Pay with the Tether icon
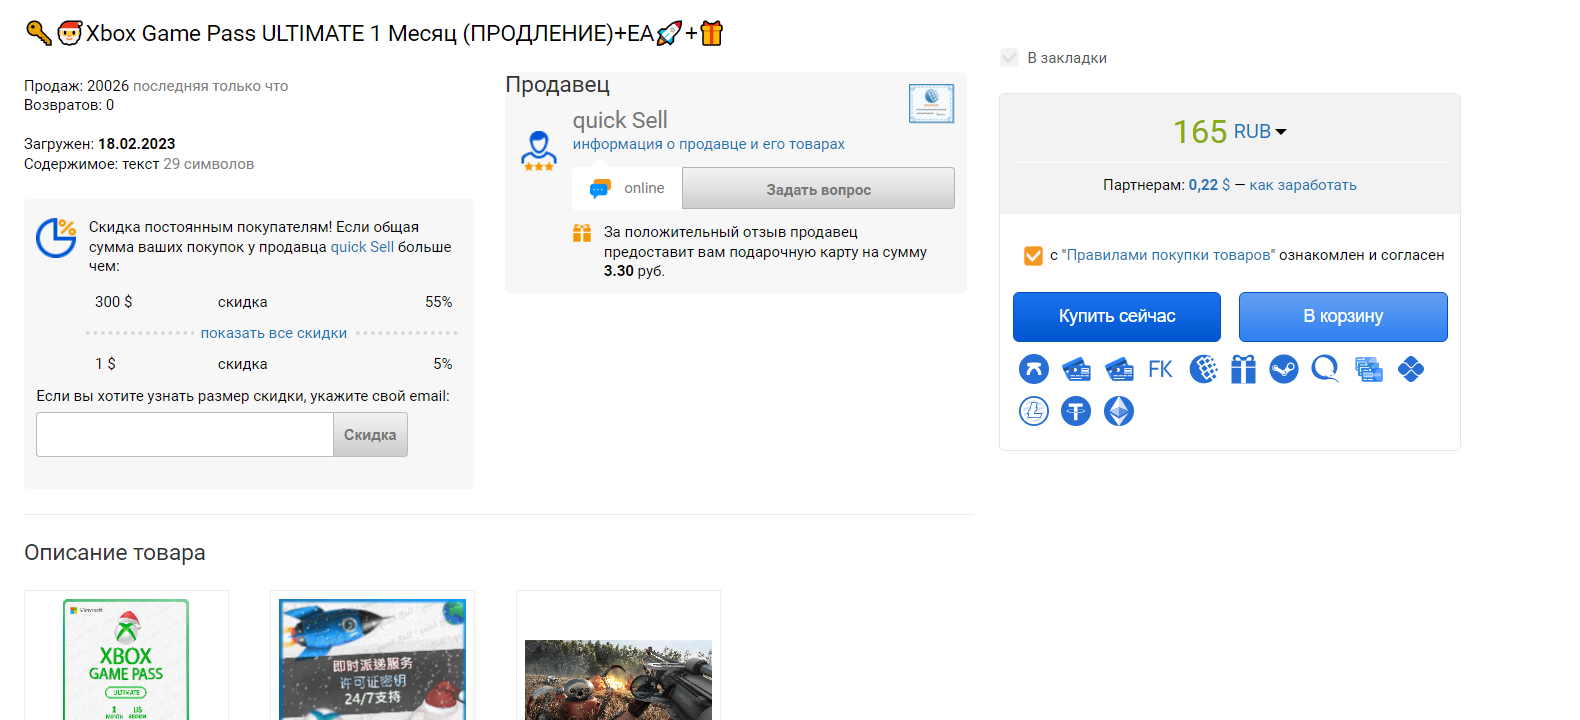 (1076, 411)
